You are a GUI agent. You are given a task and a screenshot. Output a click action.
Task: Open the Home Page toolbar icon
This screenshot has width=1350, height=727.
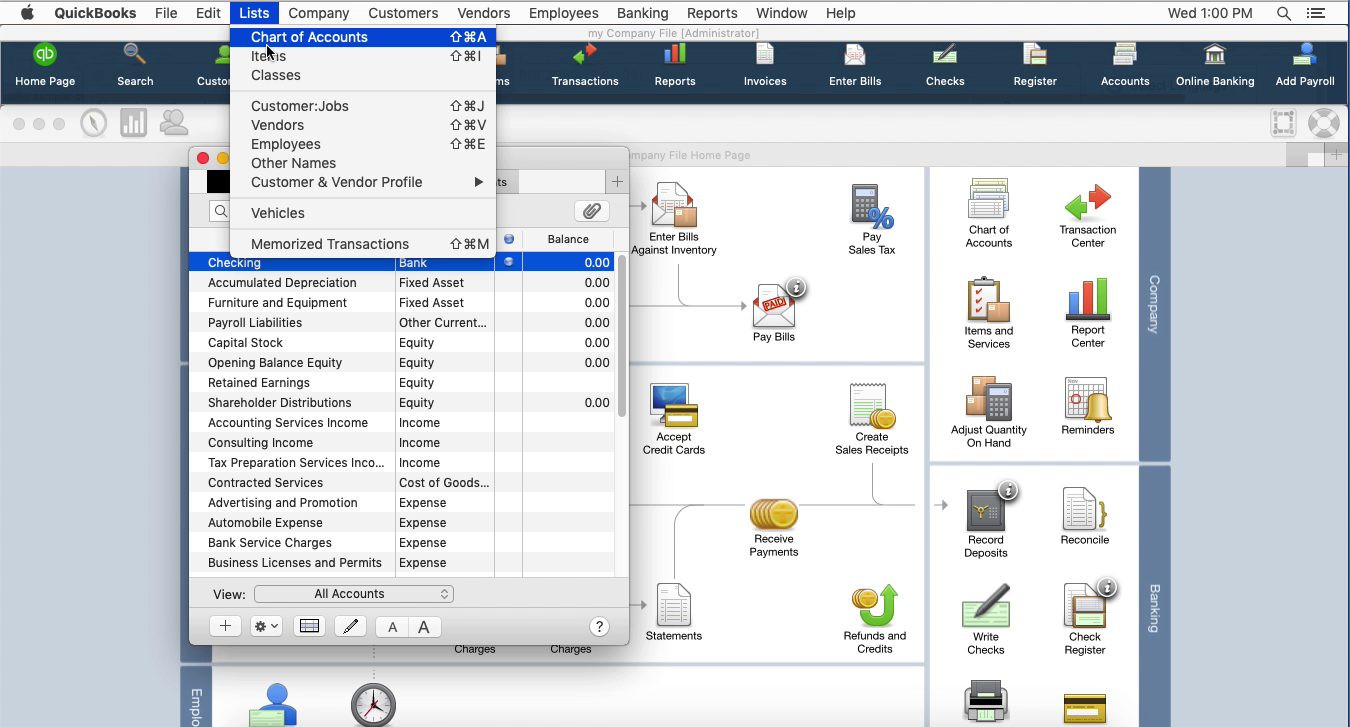(45, 65)
